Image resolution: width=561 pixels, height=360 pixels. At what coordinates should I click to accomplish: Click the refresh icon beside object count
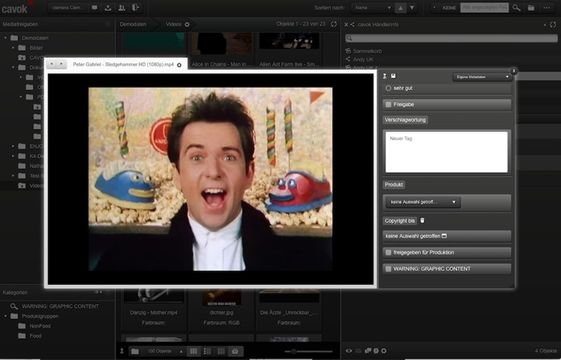click(333, 24)
